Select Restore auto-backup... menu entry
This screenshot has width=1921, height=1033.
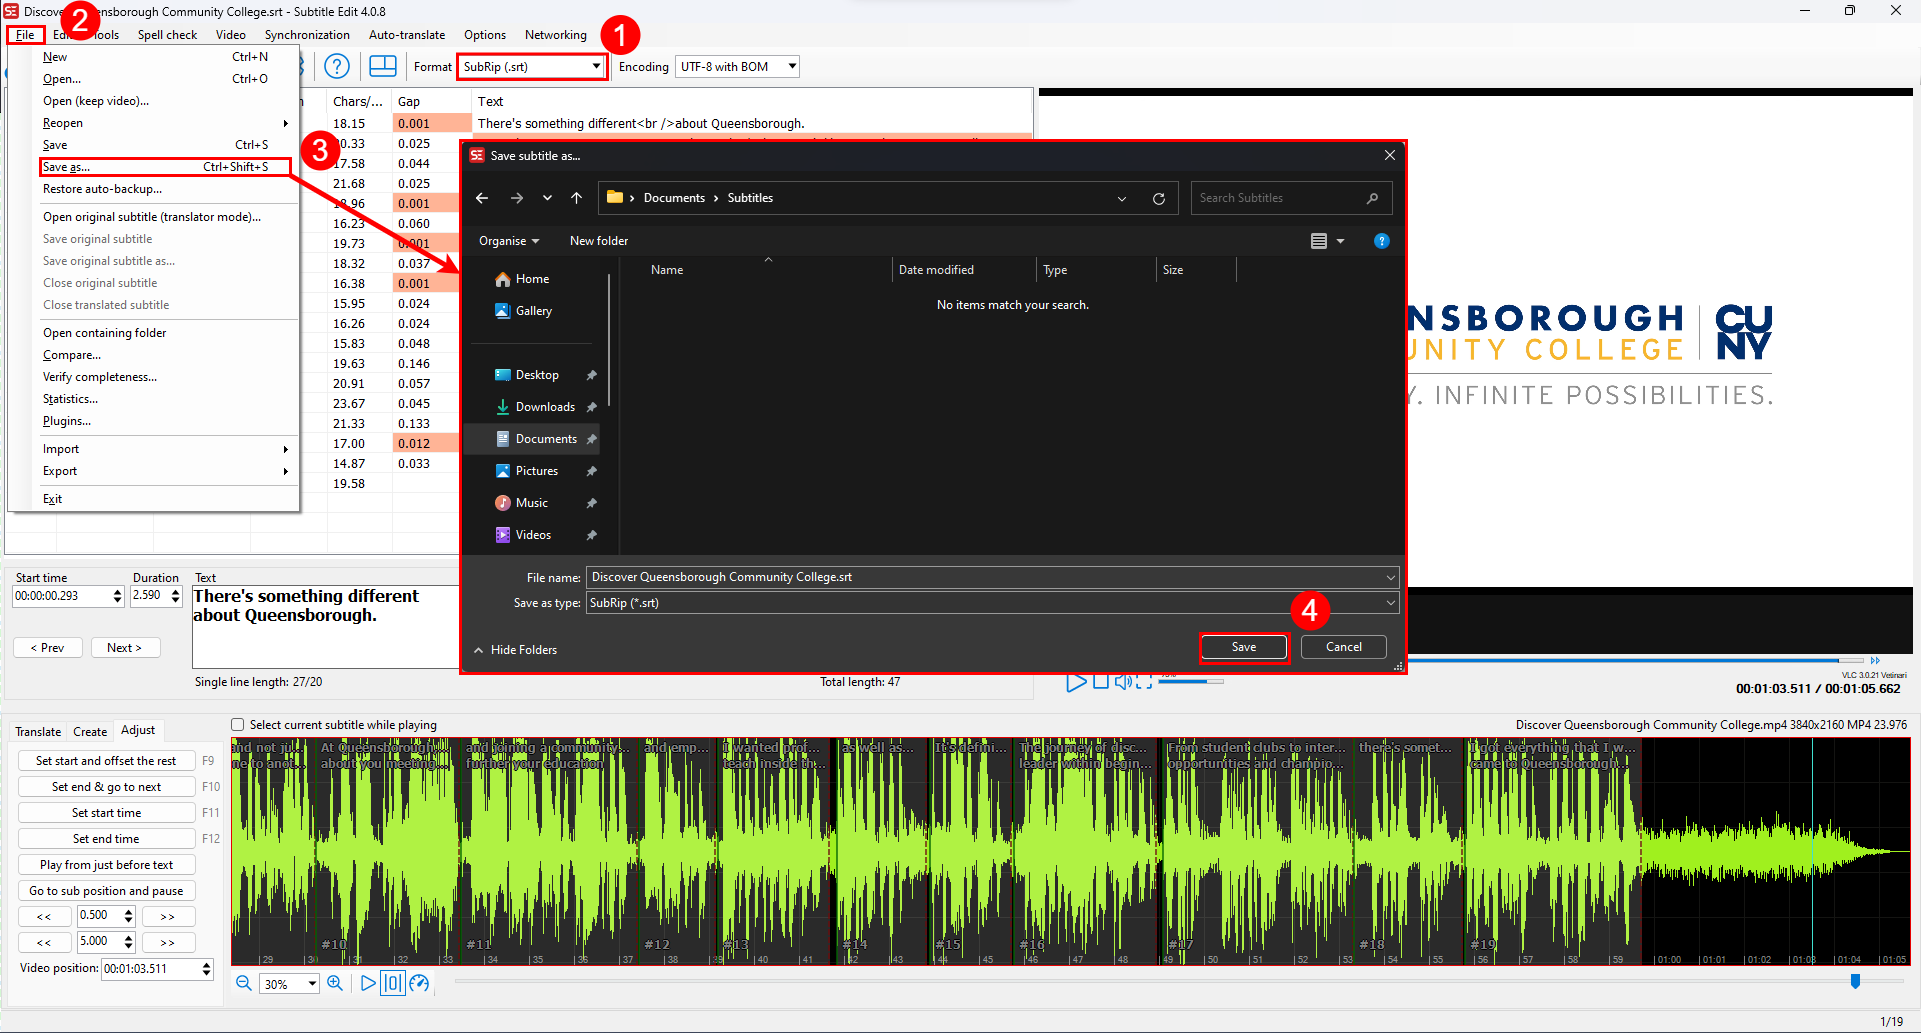(x=153, y=189)
